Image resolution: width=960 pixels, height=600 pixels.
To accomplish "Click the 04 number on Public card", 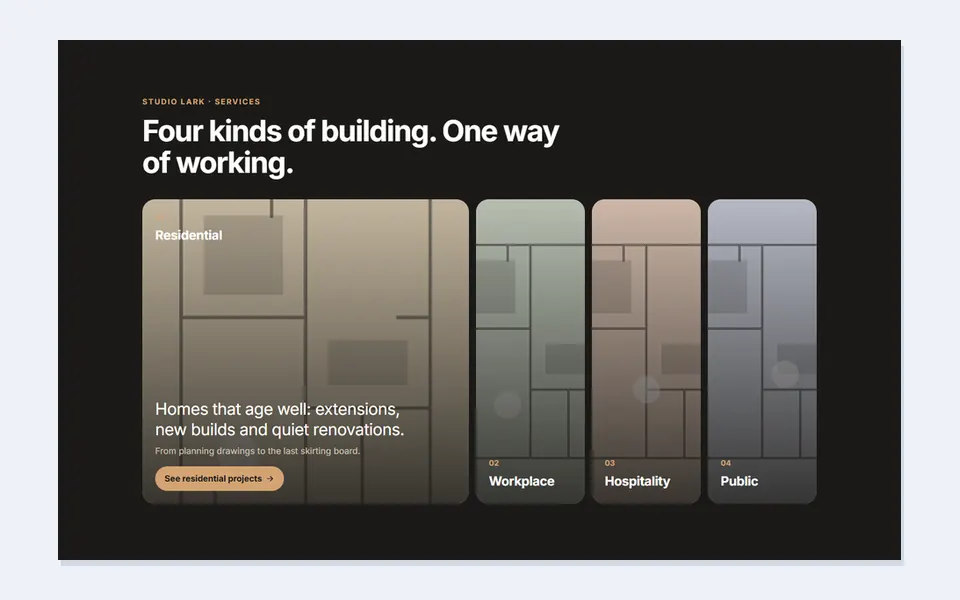I will pos(726,463).
